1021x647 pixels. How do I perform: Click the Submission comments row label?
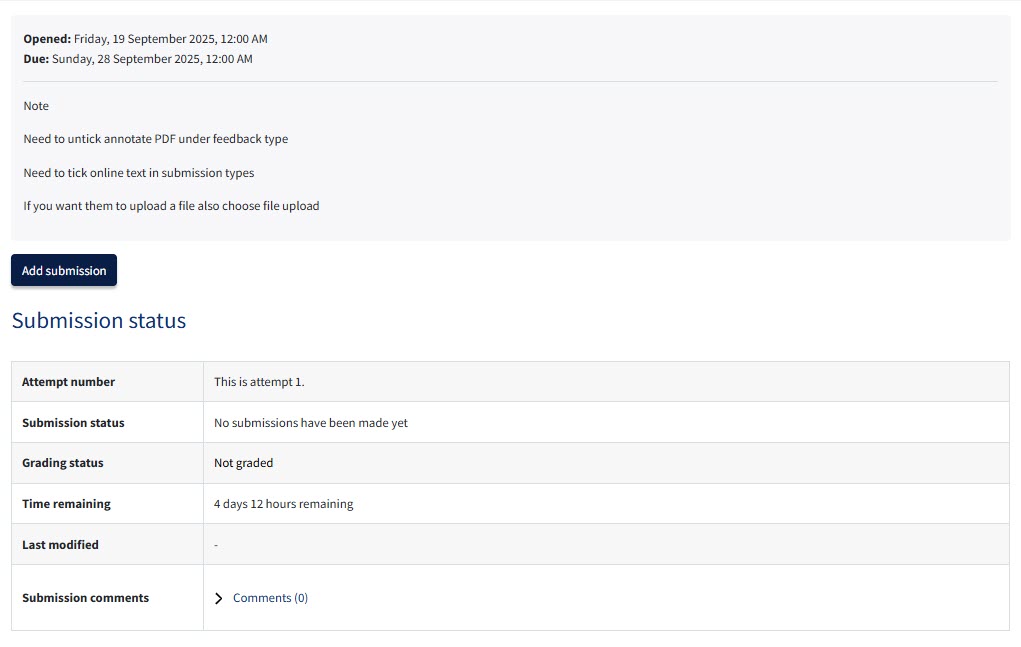(85, 598)
